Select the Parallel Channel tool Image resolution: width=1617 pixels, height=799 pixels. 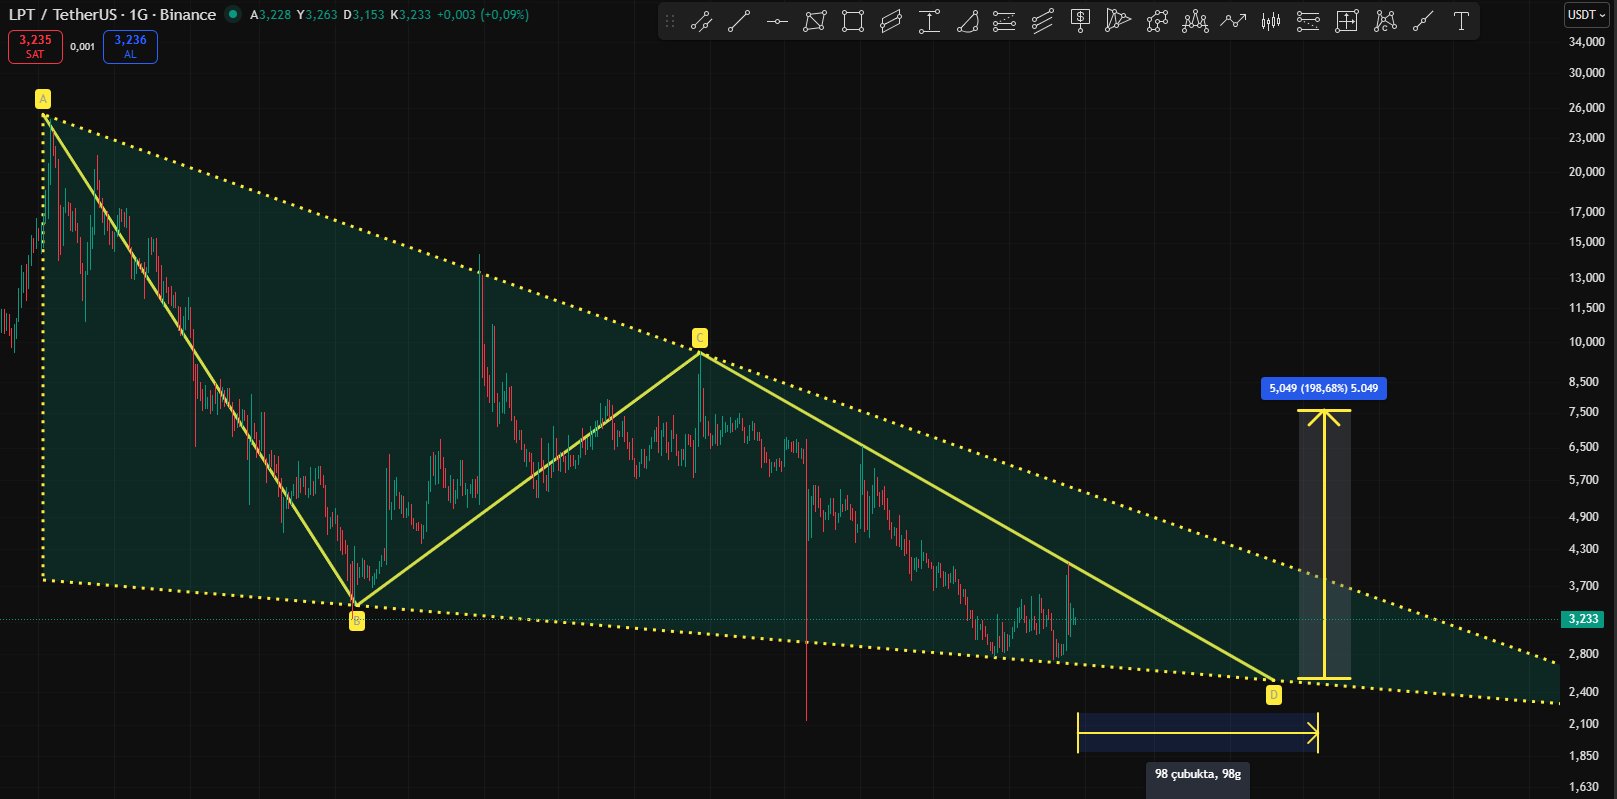pyautogui.click(x=891, y=21)
